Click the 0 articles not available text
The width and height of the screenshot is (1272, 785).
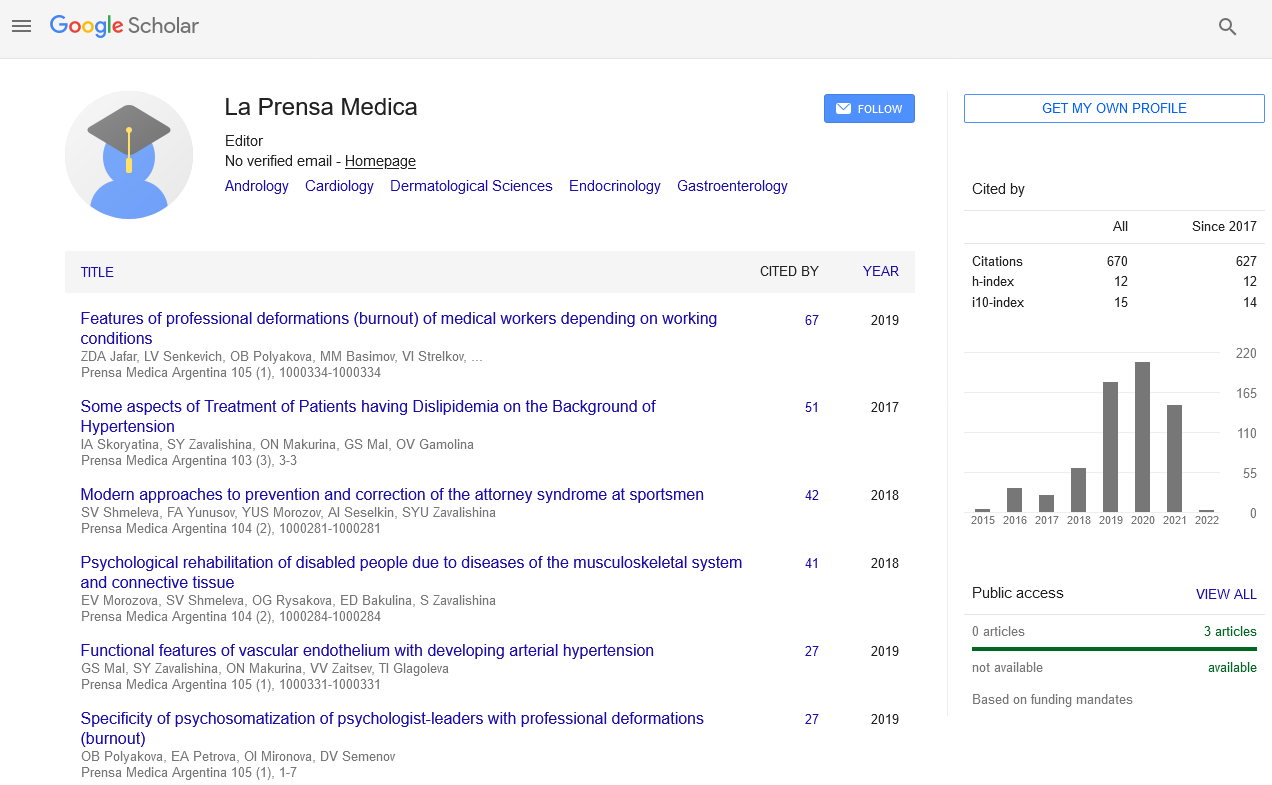[998, 632]
